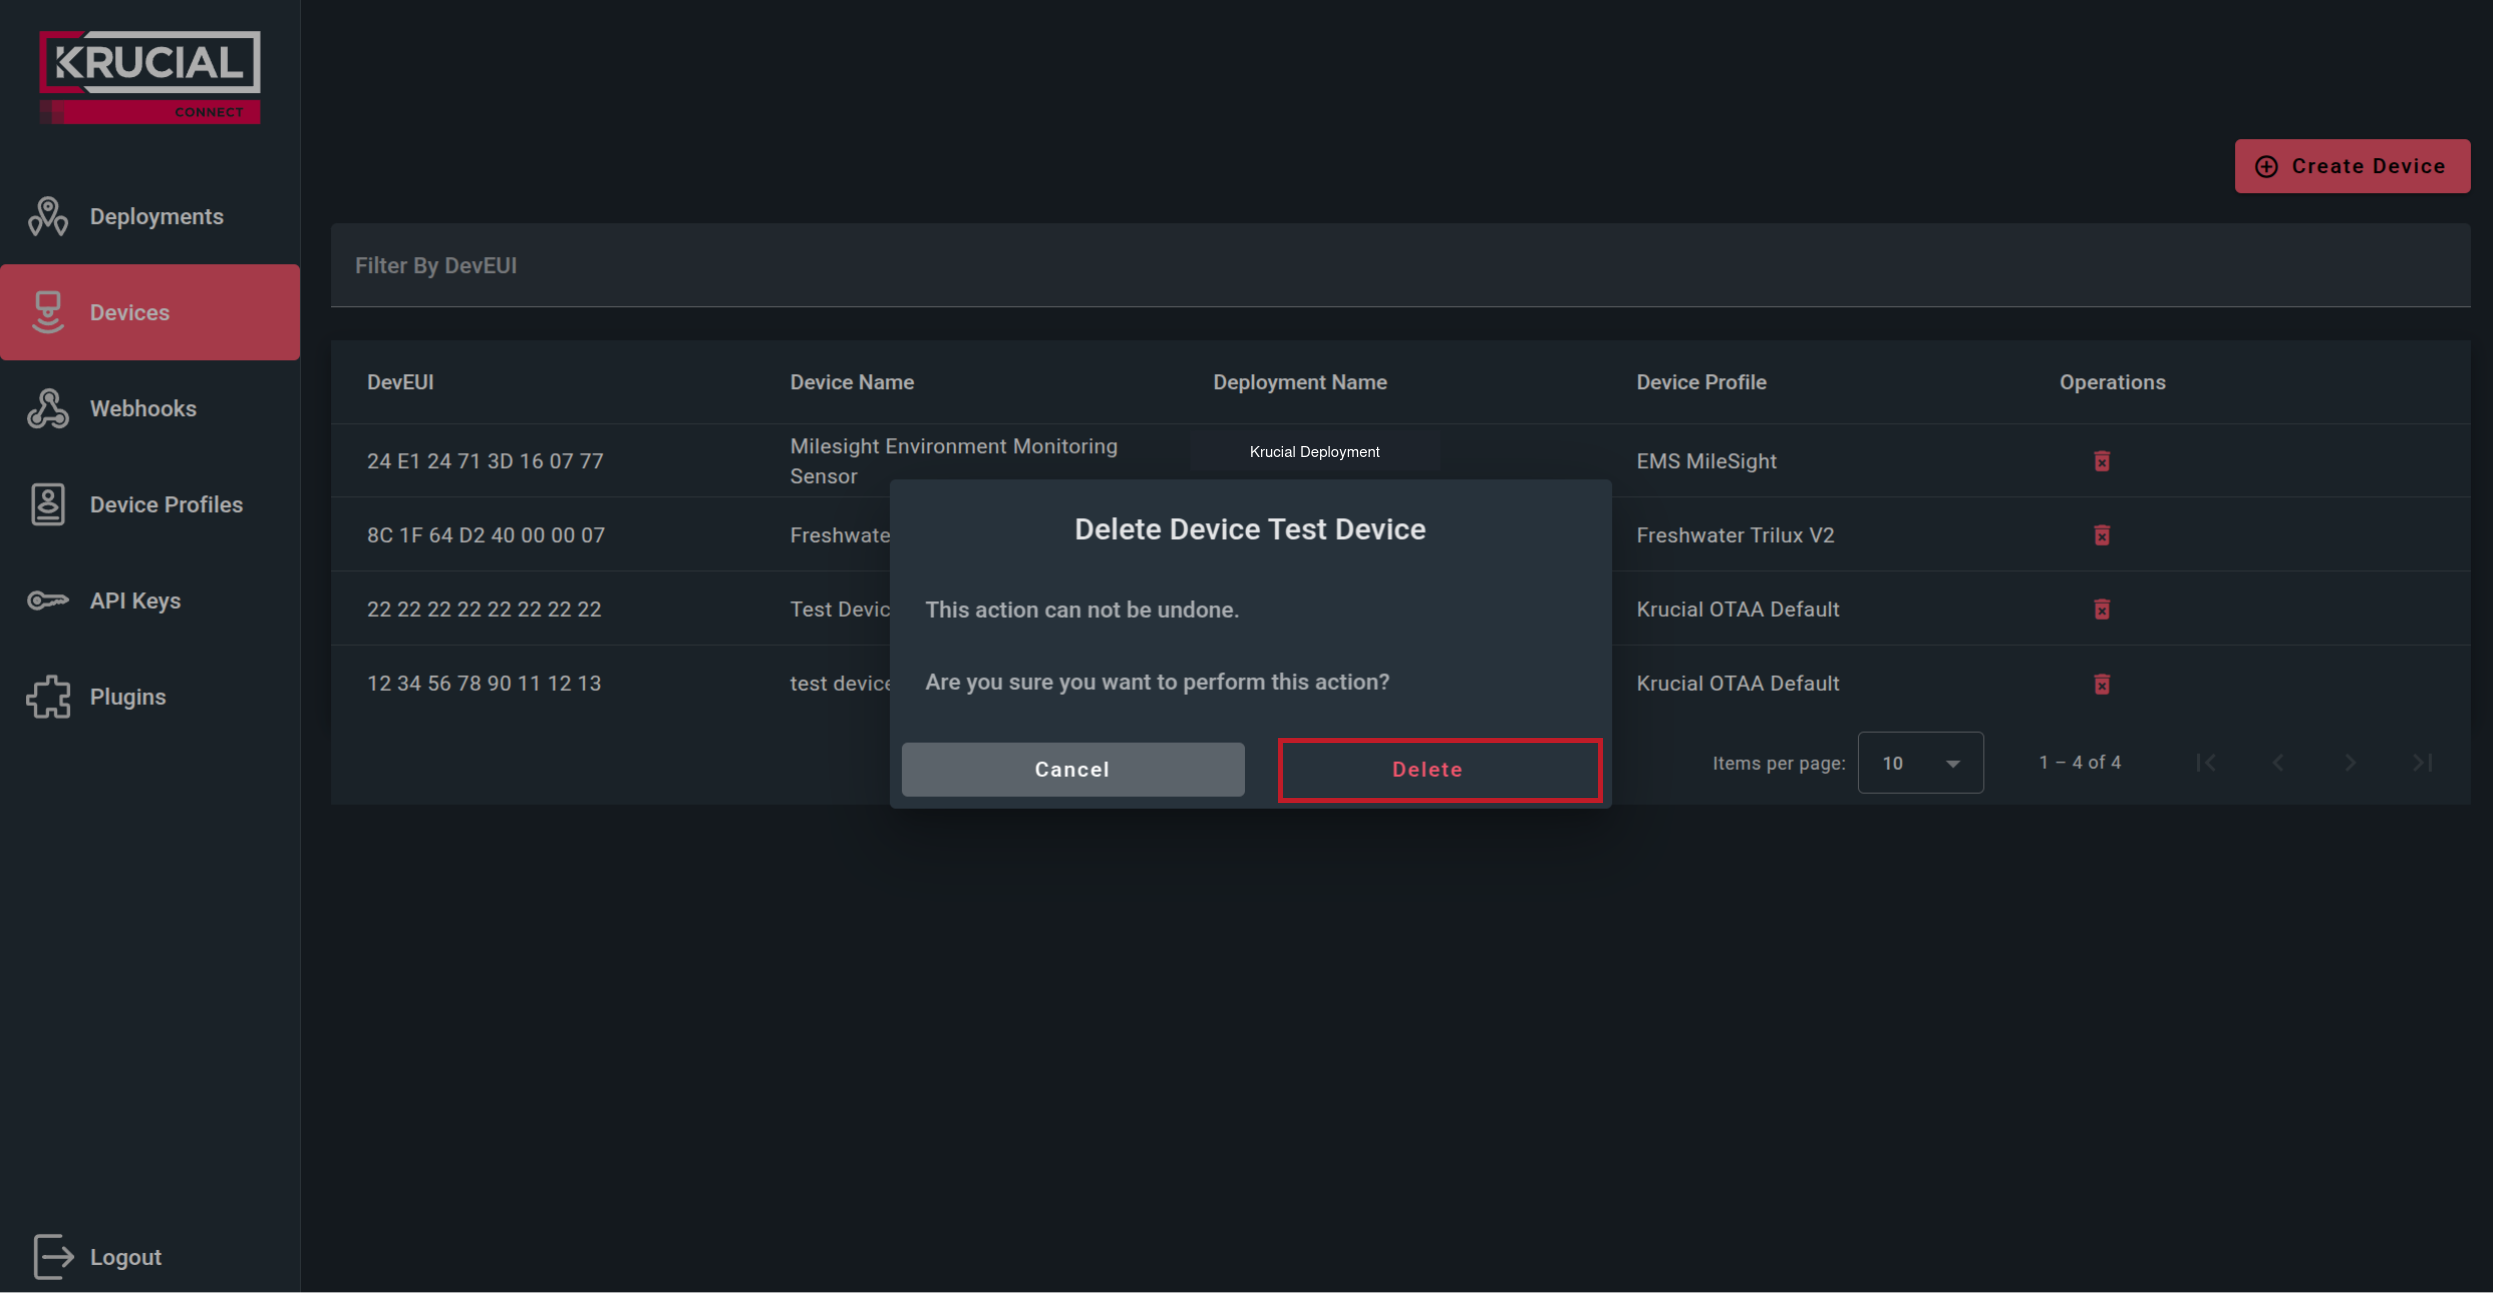The width and height of the screenshot is (2493, 1293).
Task: Click the Plugins puzzle piece icon
Action: [x=47, y=696]
